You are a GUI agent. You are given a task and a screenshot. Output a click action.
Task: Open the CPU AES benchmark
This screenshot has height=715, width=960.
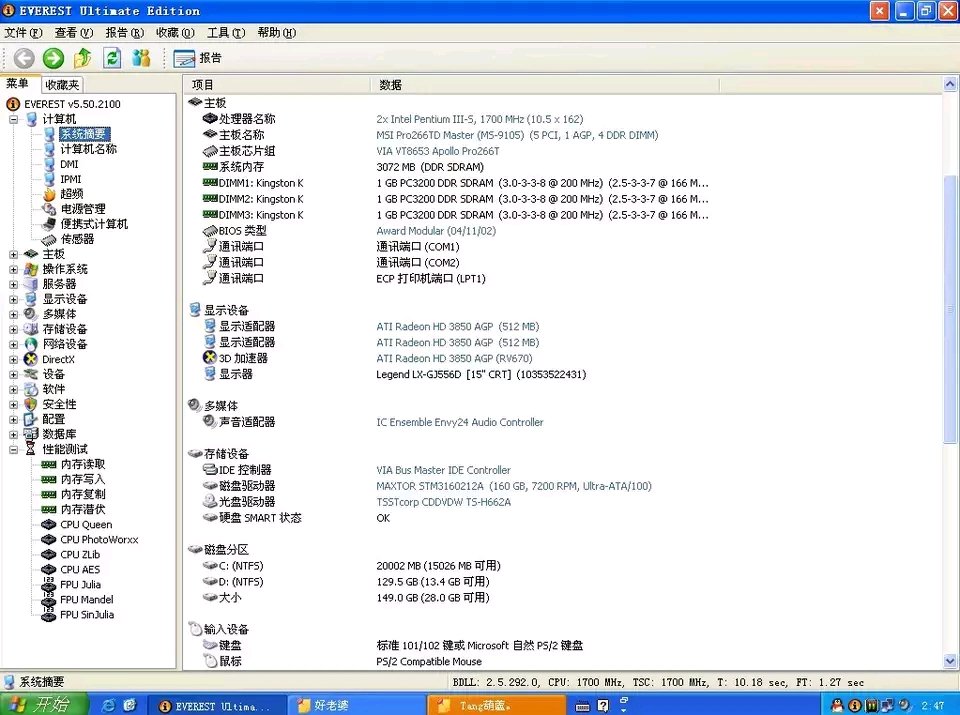pos(80,569)
